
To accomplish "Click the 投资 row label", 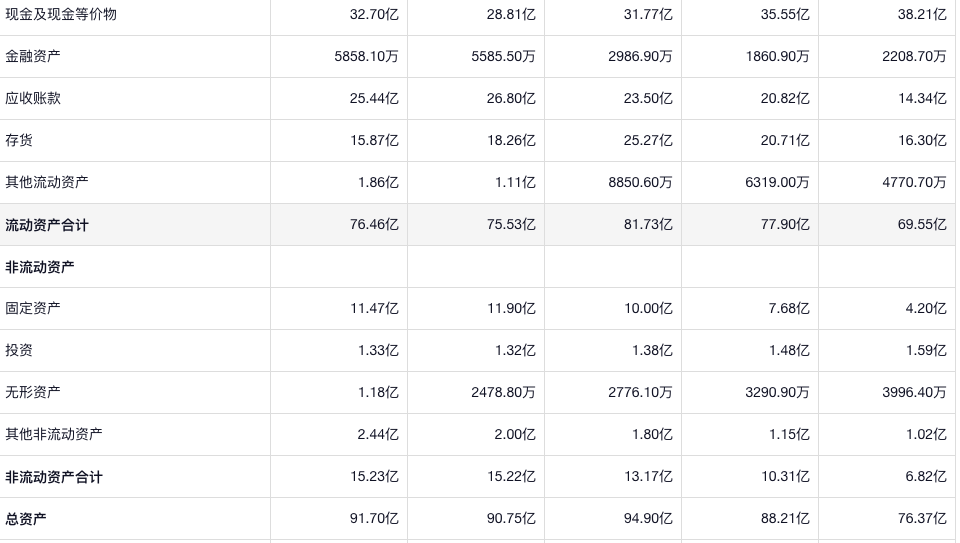I will [19, 351].
